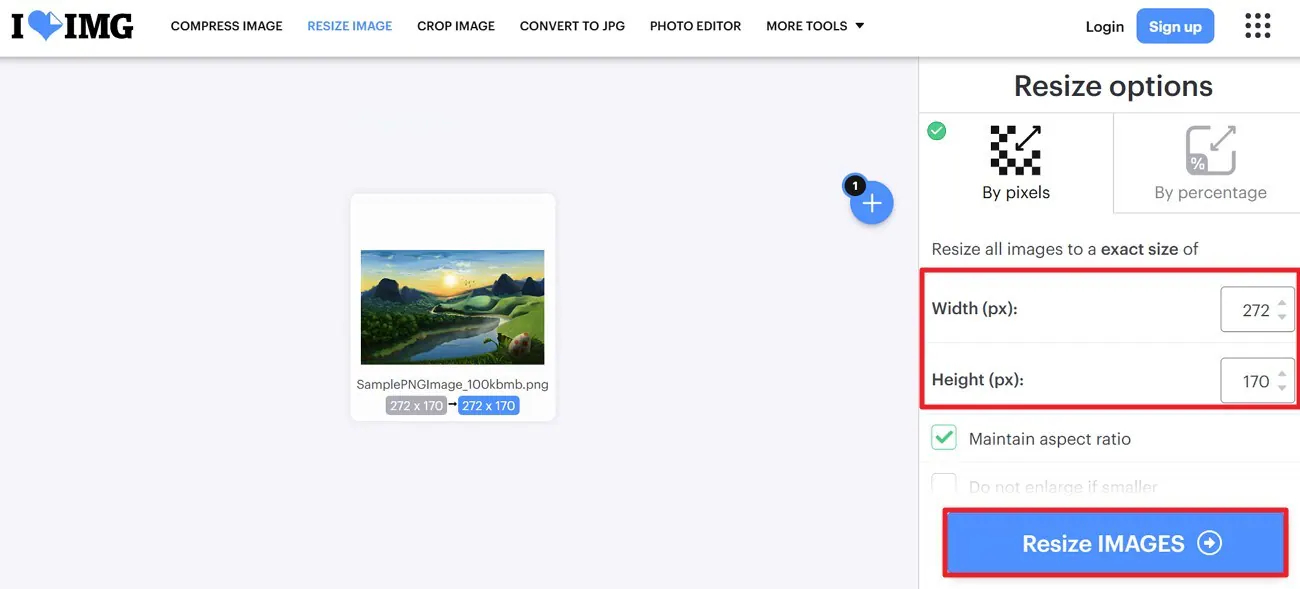
Task: Click the Resize options heading
Action: pos(1113,86)
